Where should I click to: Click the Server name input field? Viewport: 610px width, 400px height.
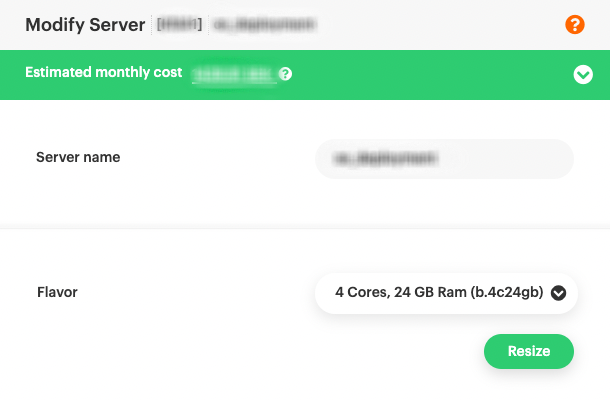coord(444,158)
